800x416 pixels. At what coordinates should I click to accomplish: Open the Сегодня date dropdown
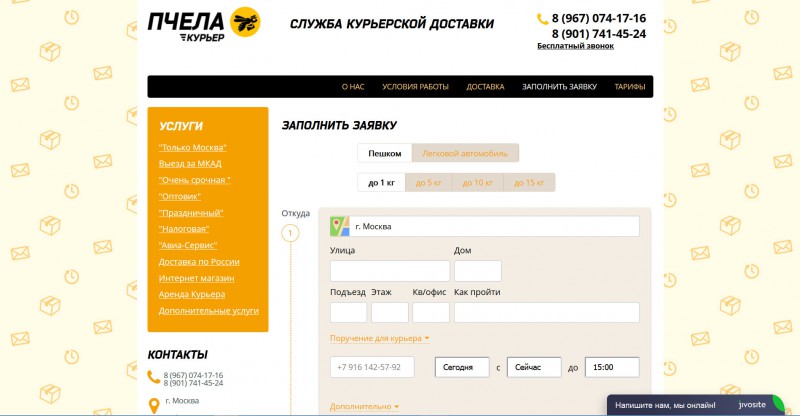click(462, 367)
